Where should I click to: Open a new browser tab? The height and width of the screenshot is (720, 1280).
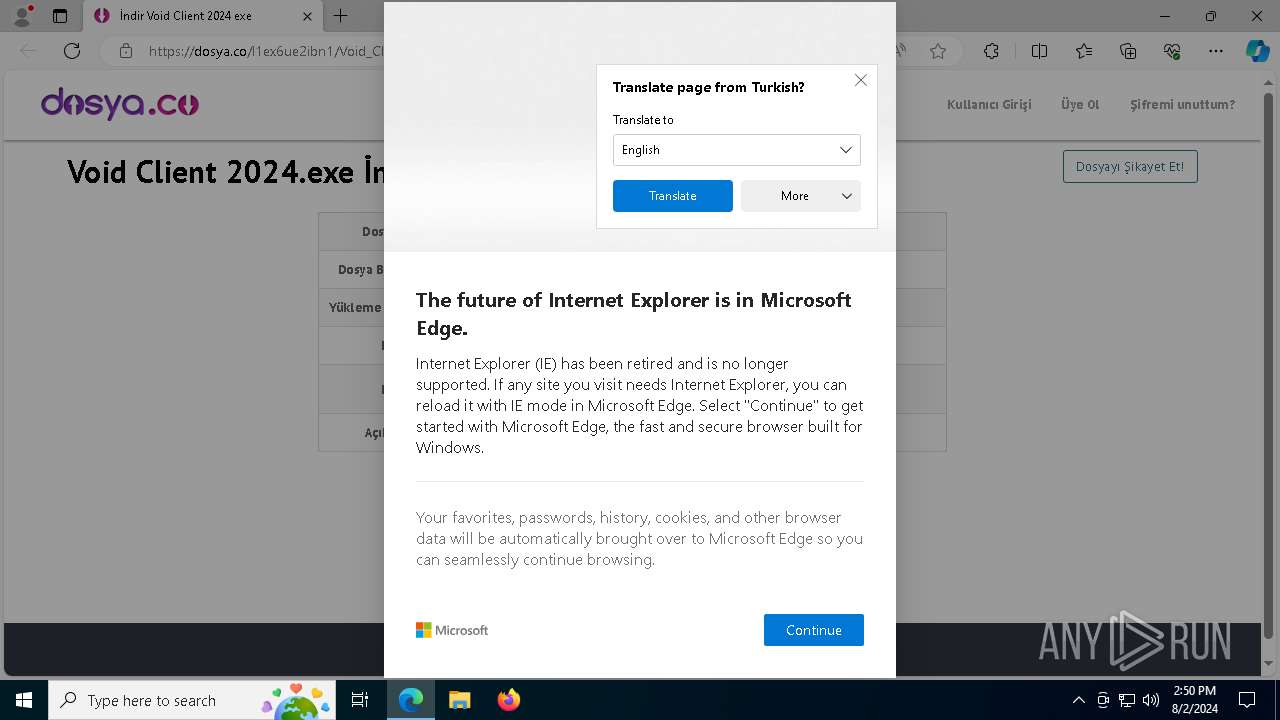click(x=340, y=16)
